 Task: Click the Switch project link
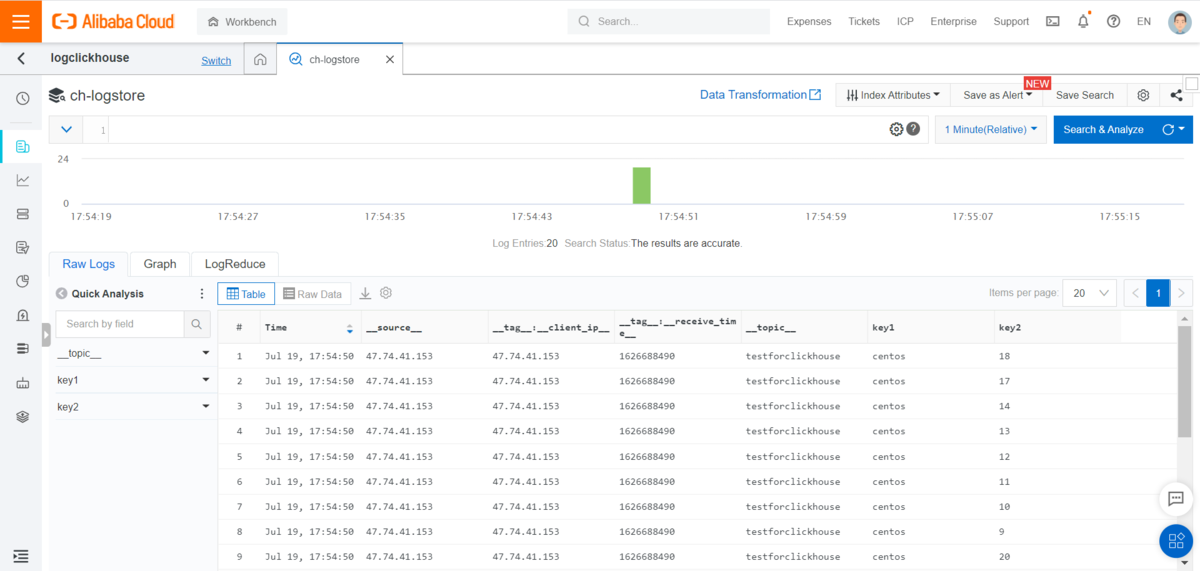216,60
